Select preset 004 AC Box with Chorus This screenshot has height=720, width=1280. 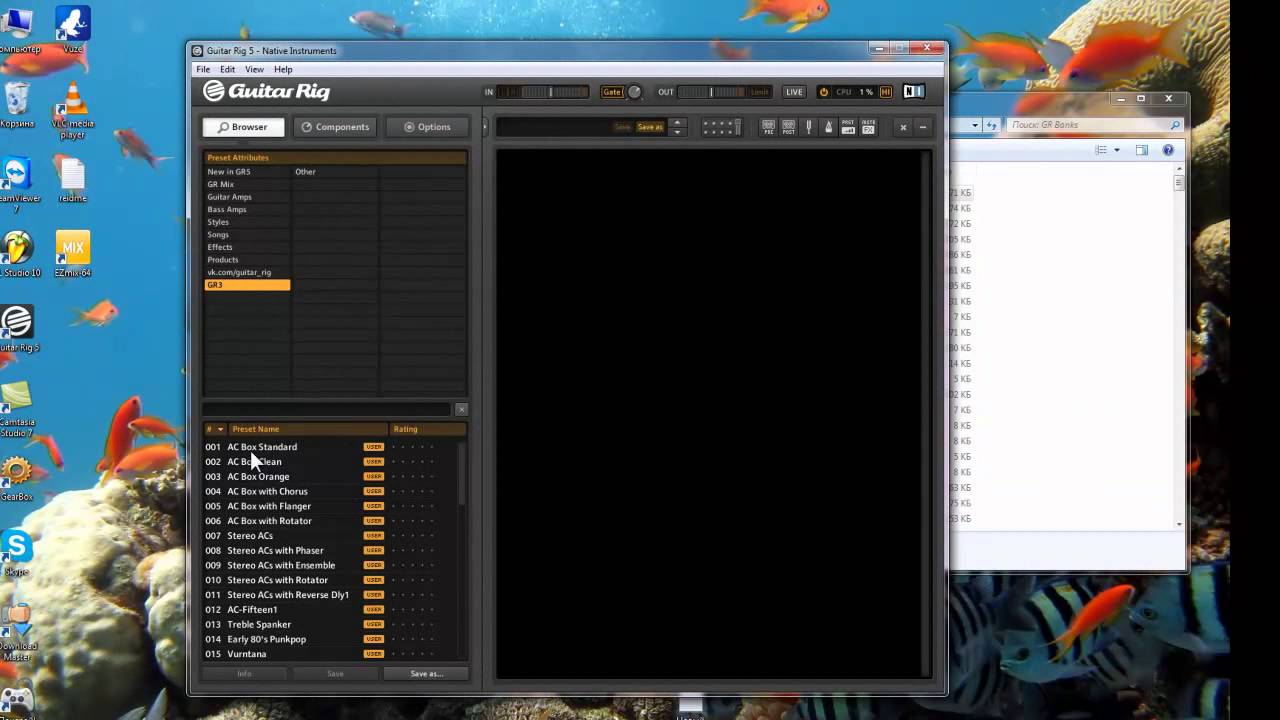330,491
